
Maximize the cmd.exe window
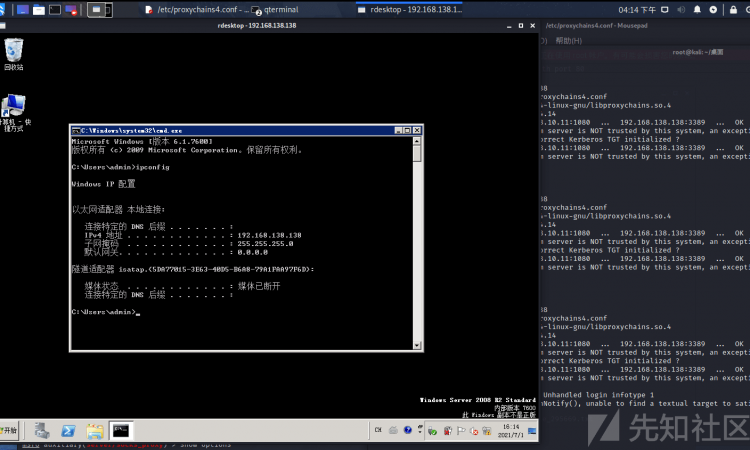coord(408,131)
